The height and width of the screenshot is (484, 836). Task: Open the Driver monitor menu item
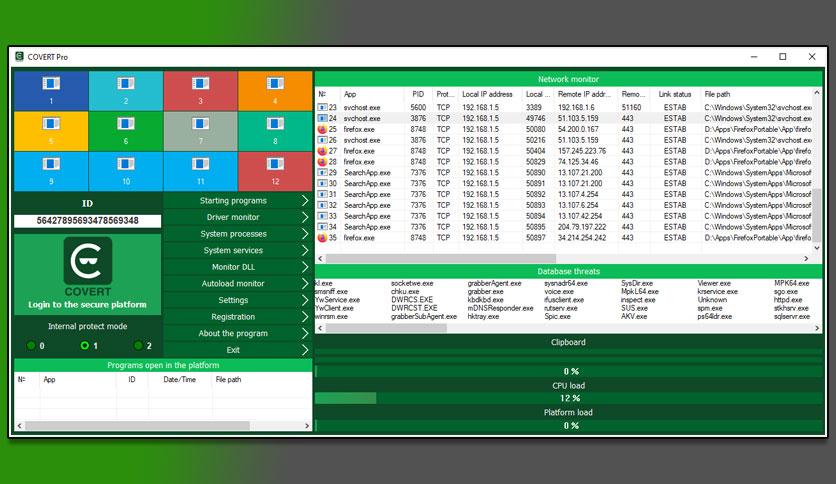coord(238,217)
